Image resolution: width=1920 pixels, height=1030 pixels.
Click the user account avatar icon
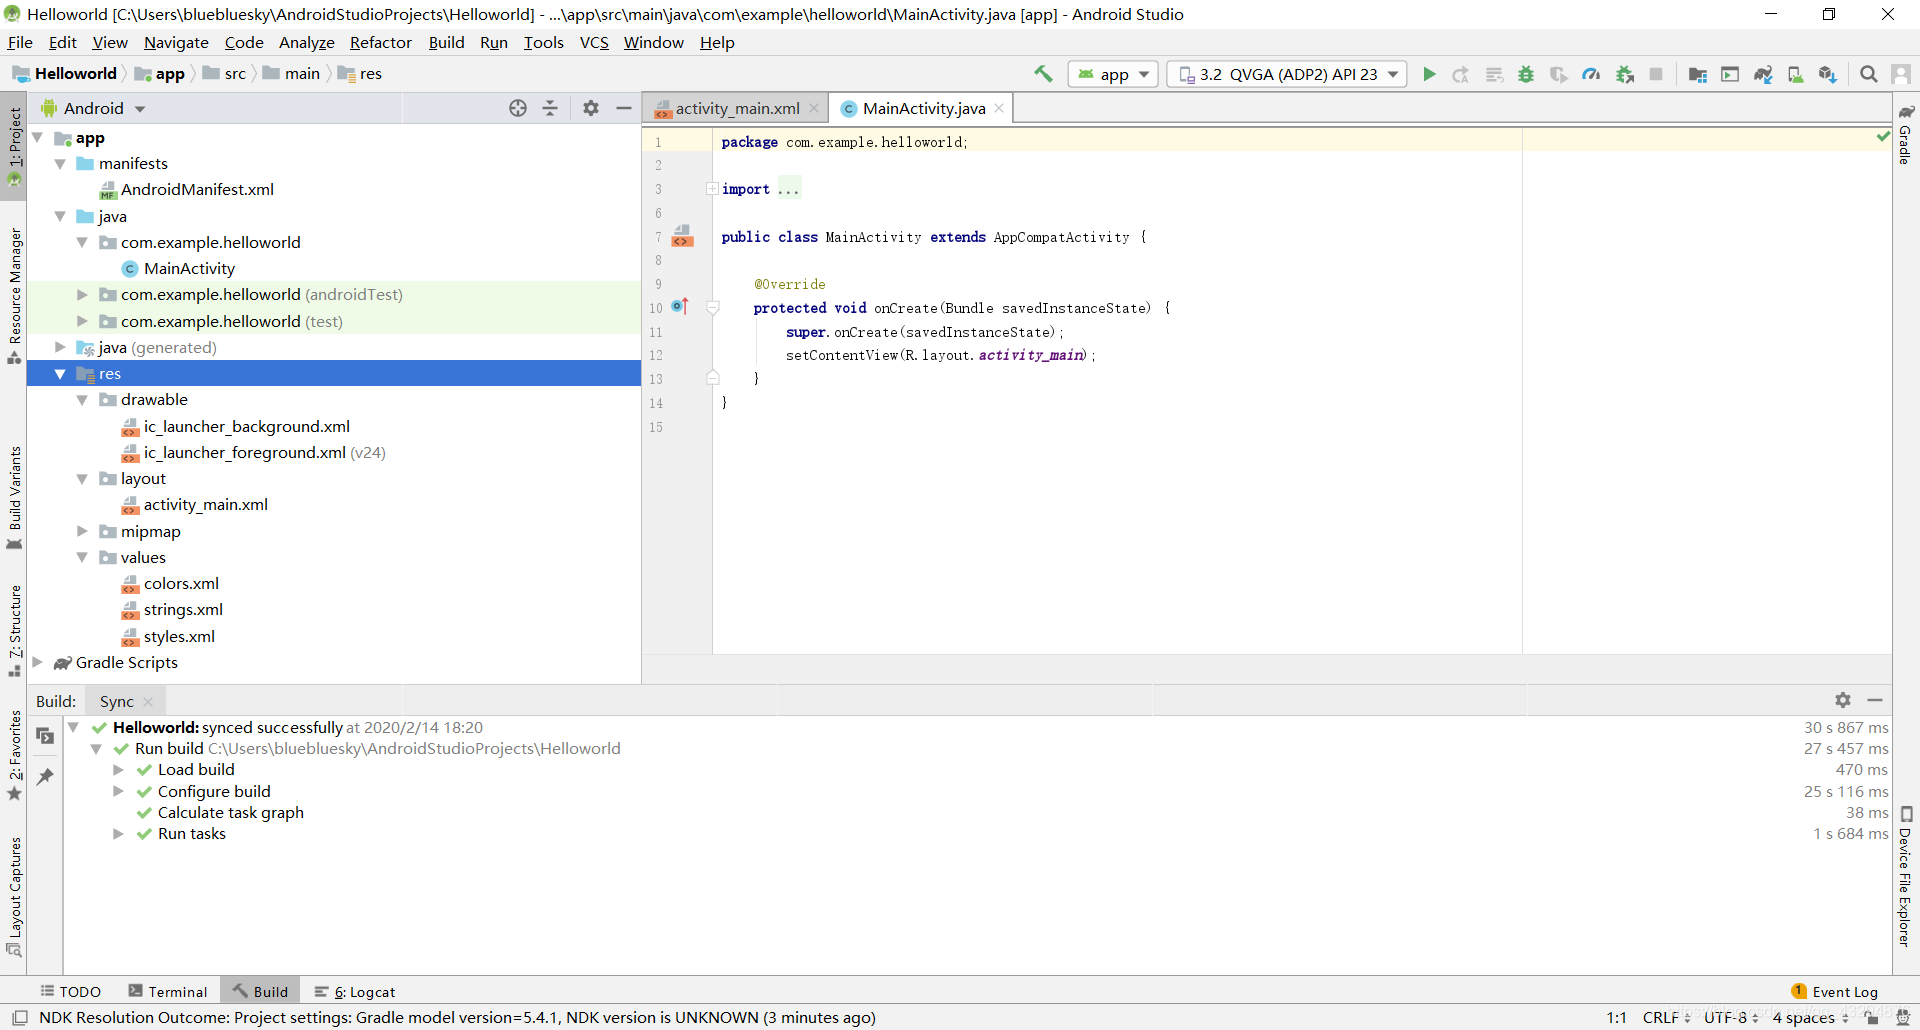(1901, 74)
